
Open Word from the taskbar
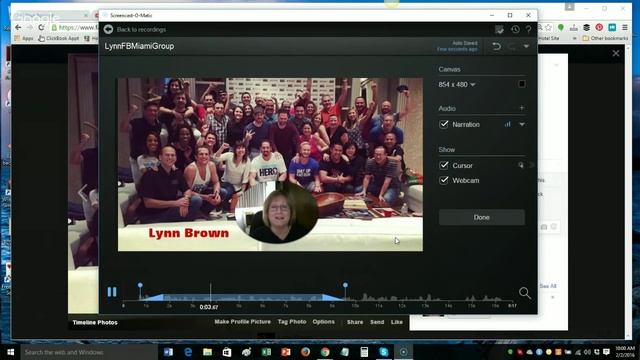tap(168, 352)
